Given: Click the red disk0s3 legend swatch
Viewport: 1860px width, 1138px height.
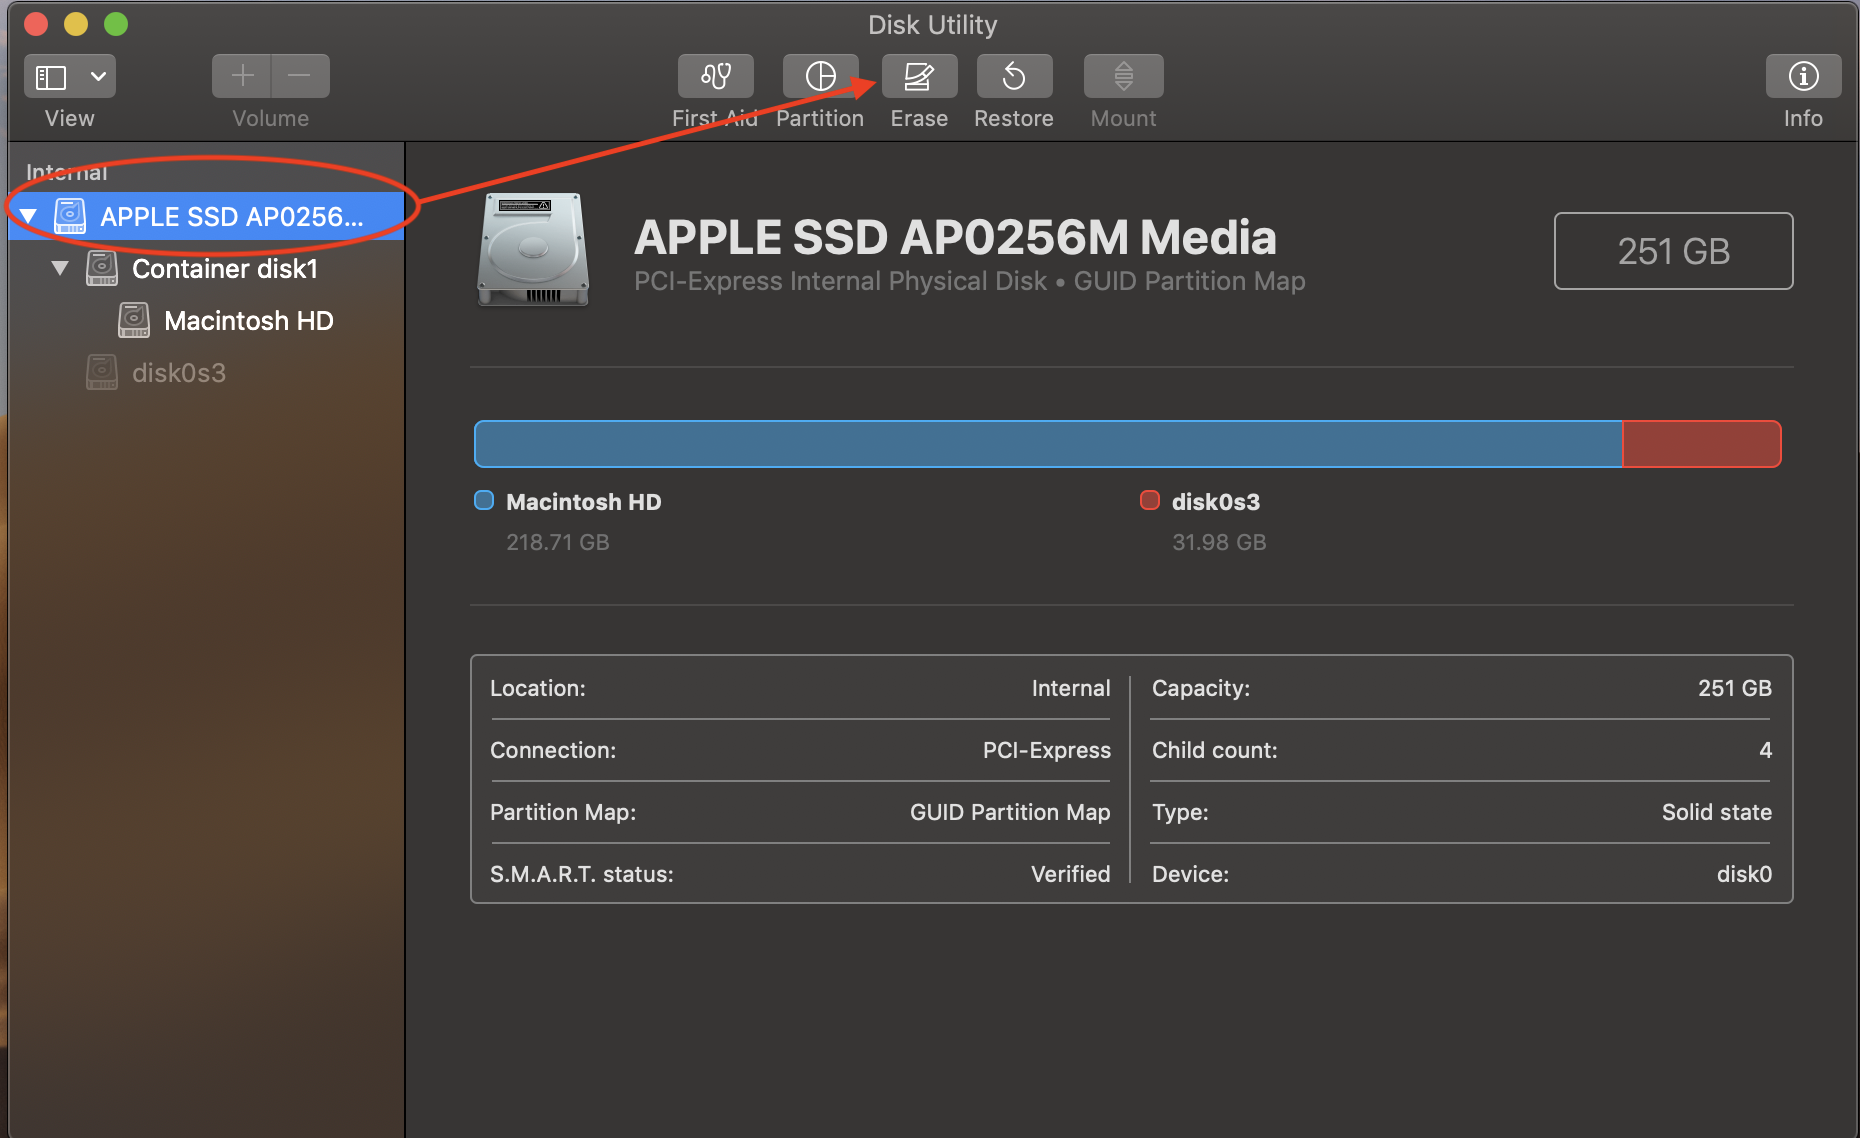Looking at the screenshot, I should (1150, 500).
